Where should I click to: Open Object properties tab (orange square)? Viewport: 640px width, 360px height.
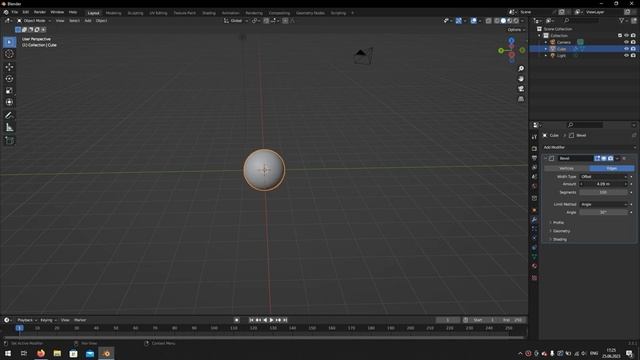[x=534, y=210]
